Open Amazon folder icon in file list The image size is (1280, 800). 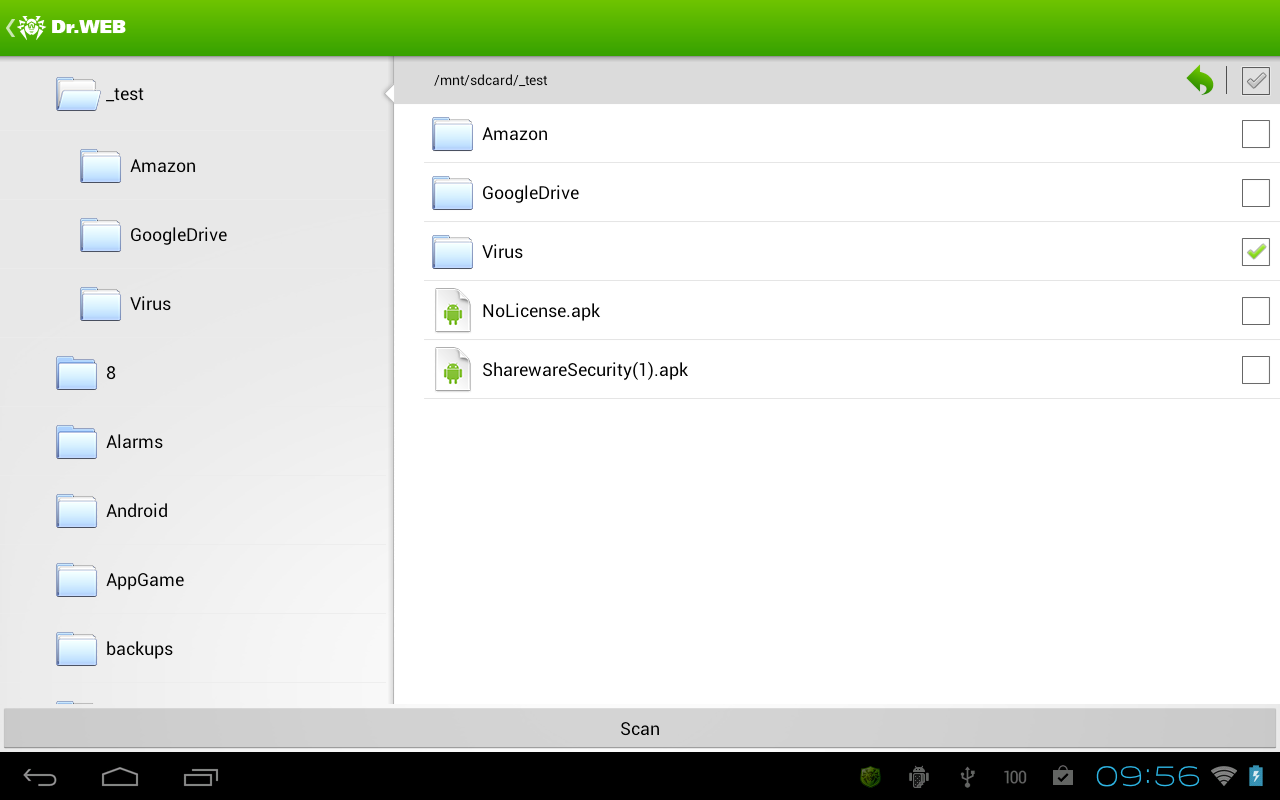[x=452, y=134]
